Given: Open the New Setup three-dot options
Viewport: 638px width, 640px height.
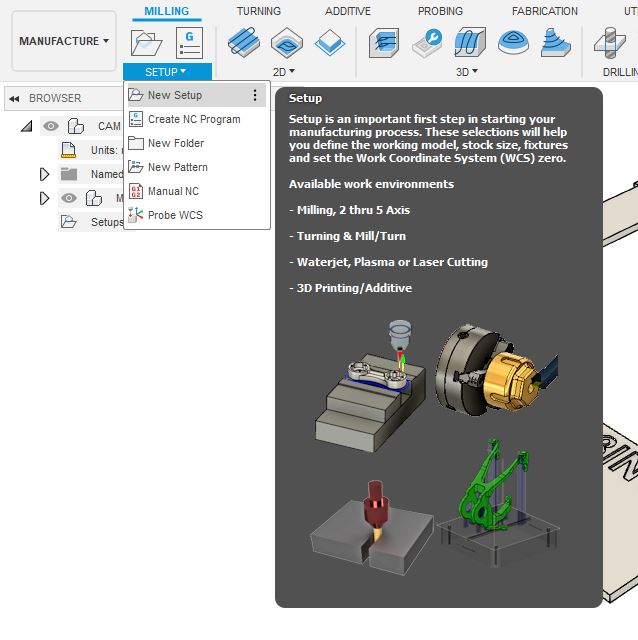Looking at the screenshot, I should pos(255,95).
